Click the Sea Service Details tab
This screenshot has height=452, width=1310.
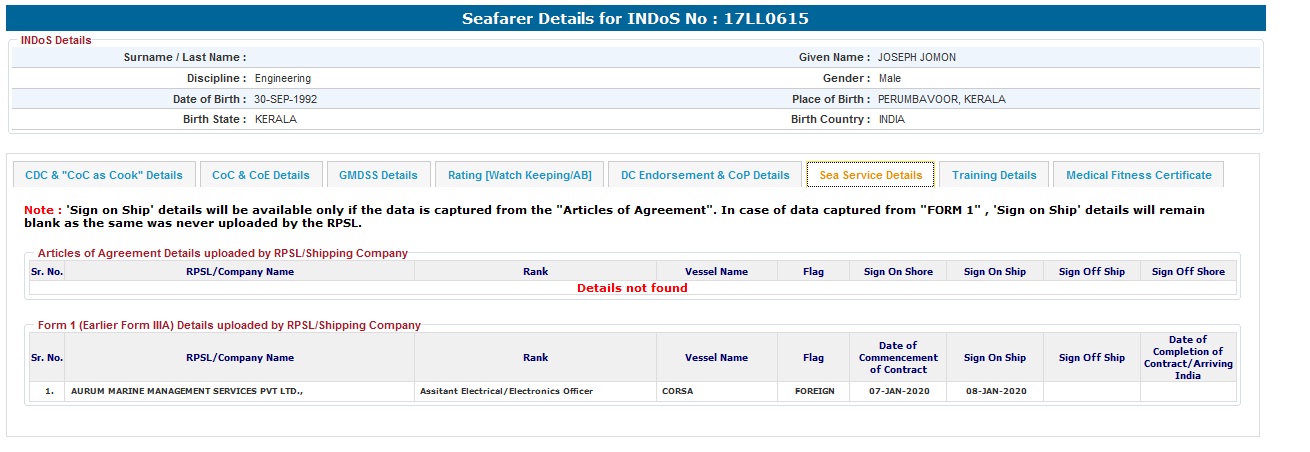(x=871, y=175)
